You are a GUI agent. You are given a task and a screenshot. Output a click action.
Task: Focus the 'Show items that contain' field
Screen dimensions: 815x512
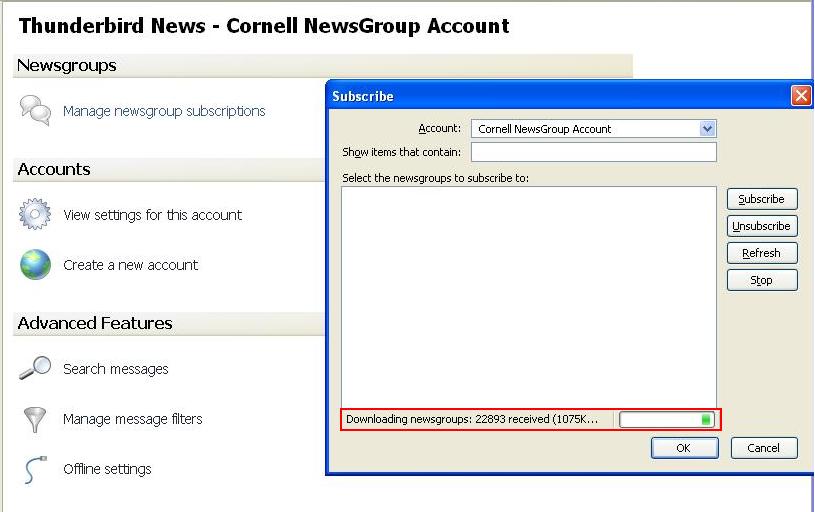[x=593, y=152]
